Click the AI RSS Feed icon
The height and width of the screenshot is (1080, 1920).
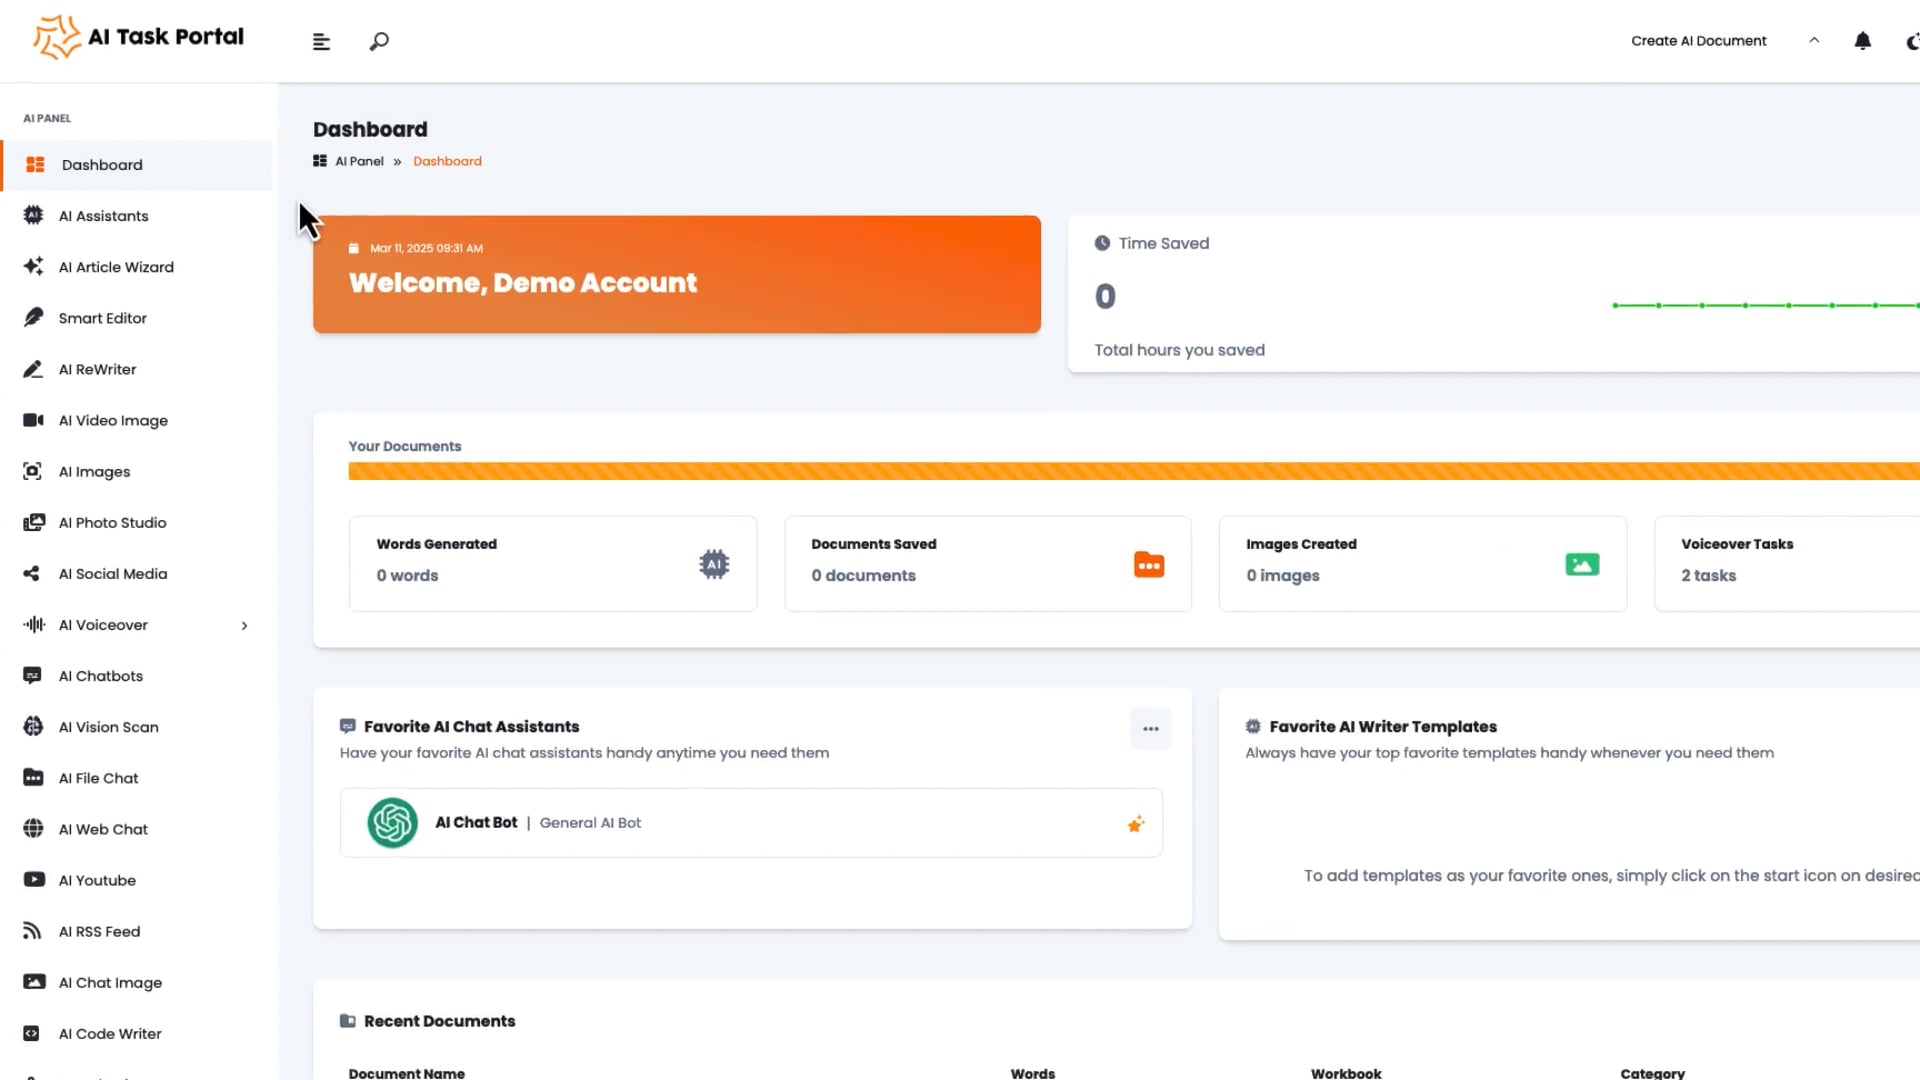point(33,931)
